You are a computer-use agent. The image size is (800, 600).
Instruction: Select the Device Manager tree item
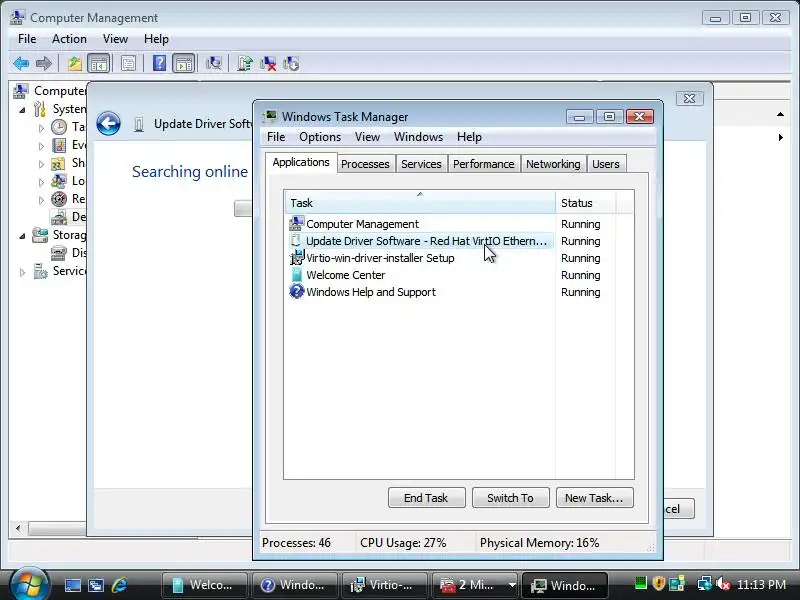[68, 217]
